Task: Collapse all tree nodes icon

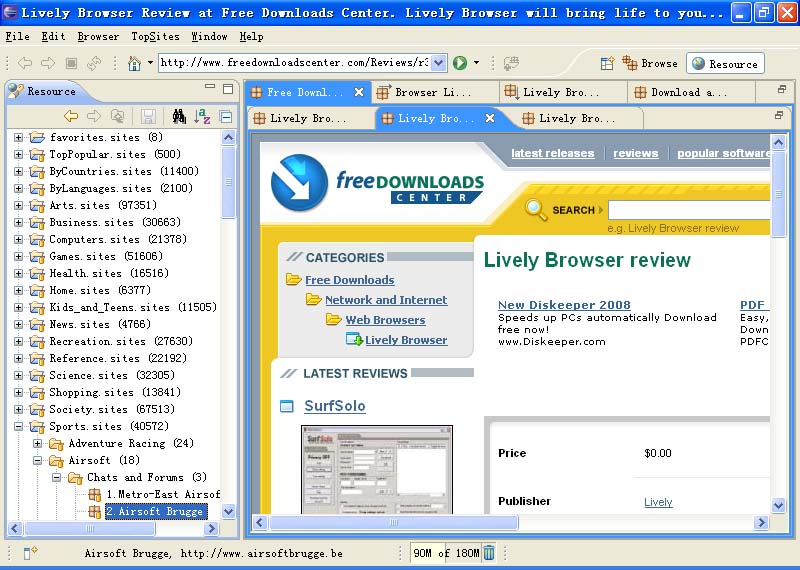Action: [226, 117]
